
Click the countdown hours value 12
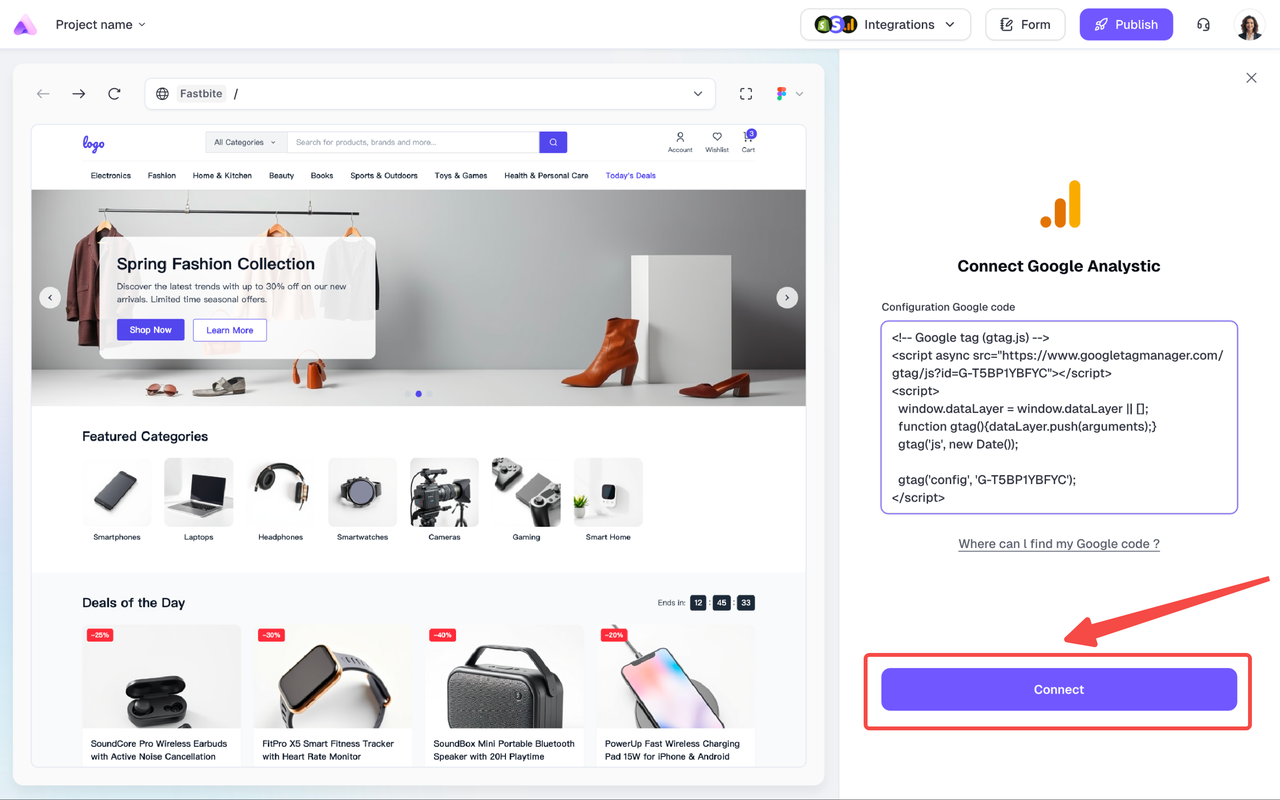click(698, 603)
